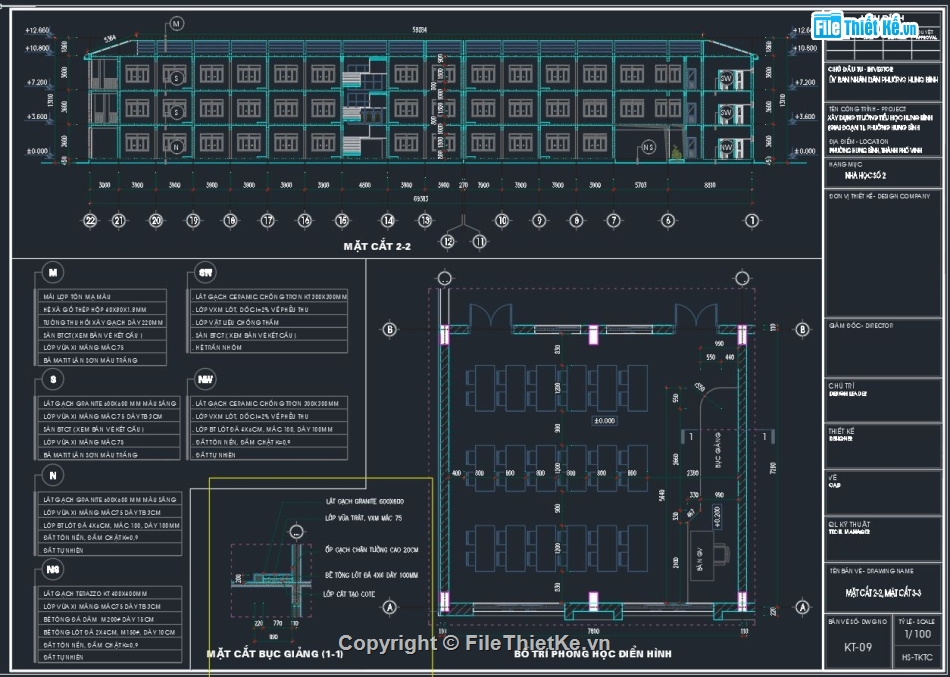950x677 pixels.
Task: Select axis bubble B left of the classroom plan
Action: [x=390, y=330]
